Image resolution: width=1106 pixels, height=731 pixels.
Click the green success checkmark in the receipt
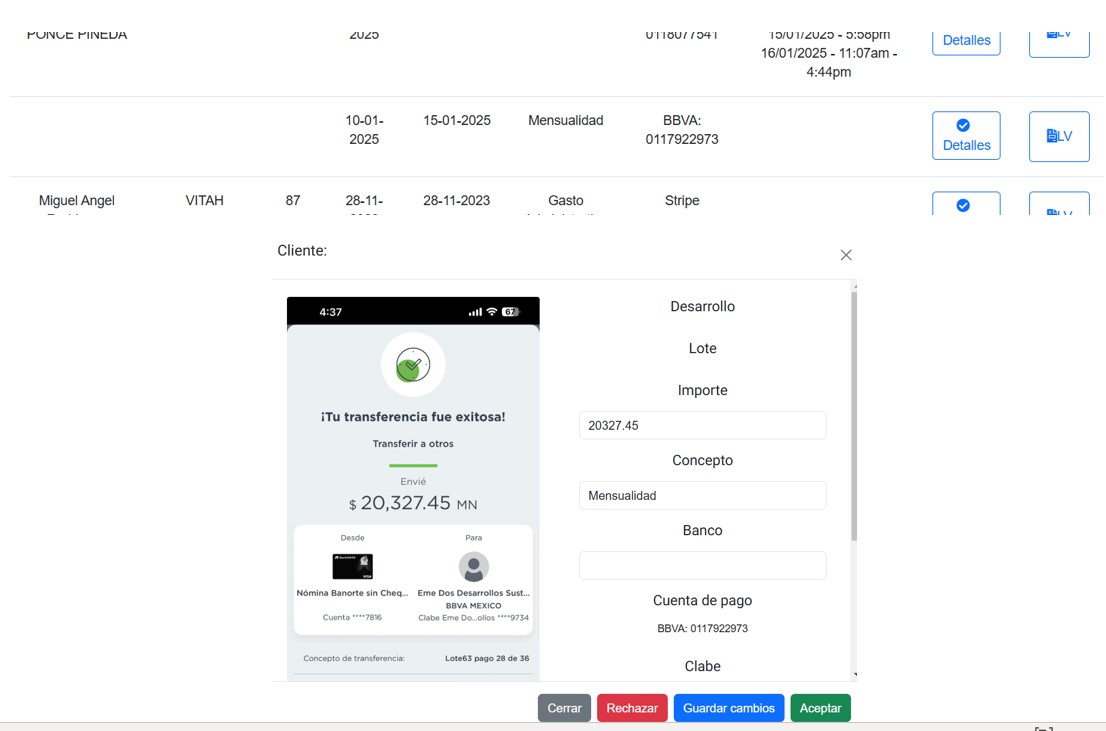click(x=412, y=365)
